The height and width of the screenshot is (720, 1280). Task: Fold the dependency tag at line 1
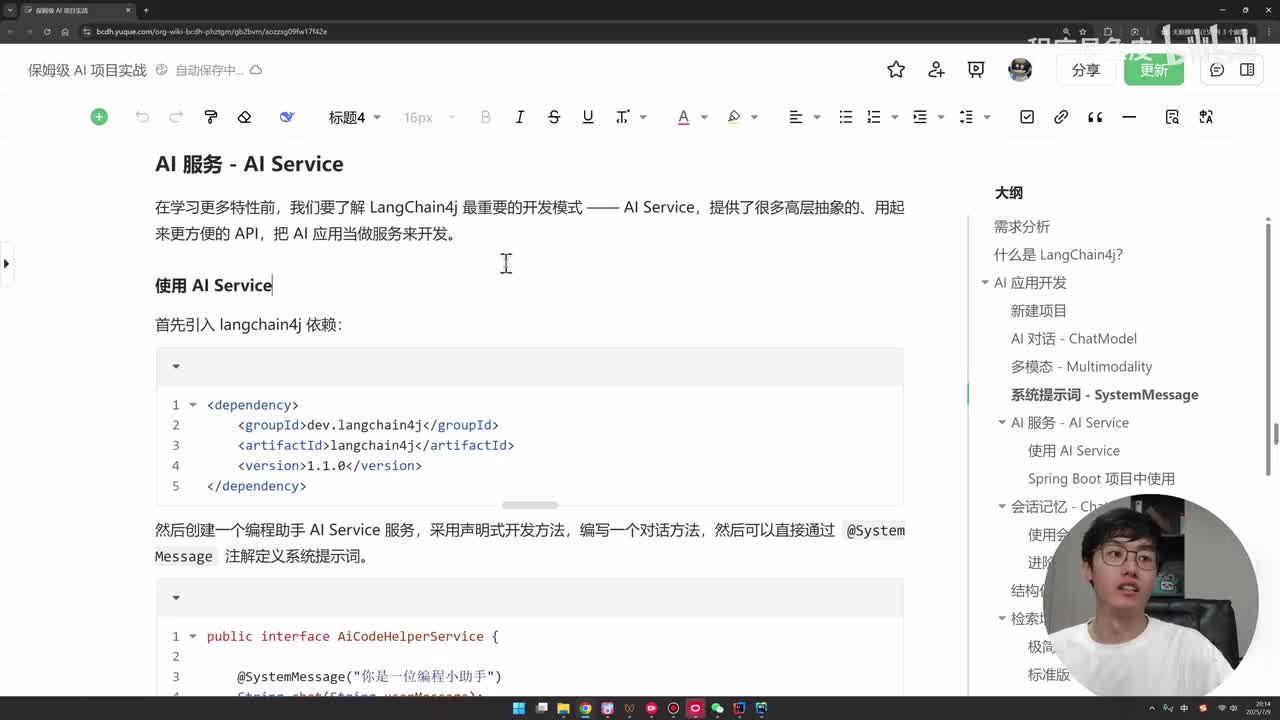(x=193, y=405)
